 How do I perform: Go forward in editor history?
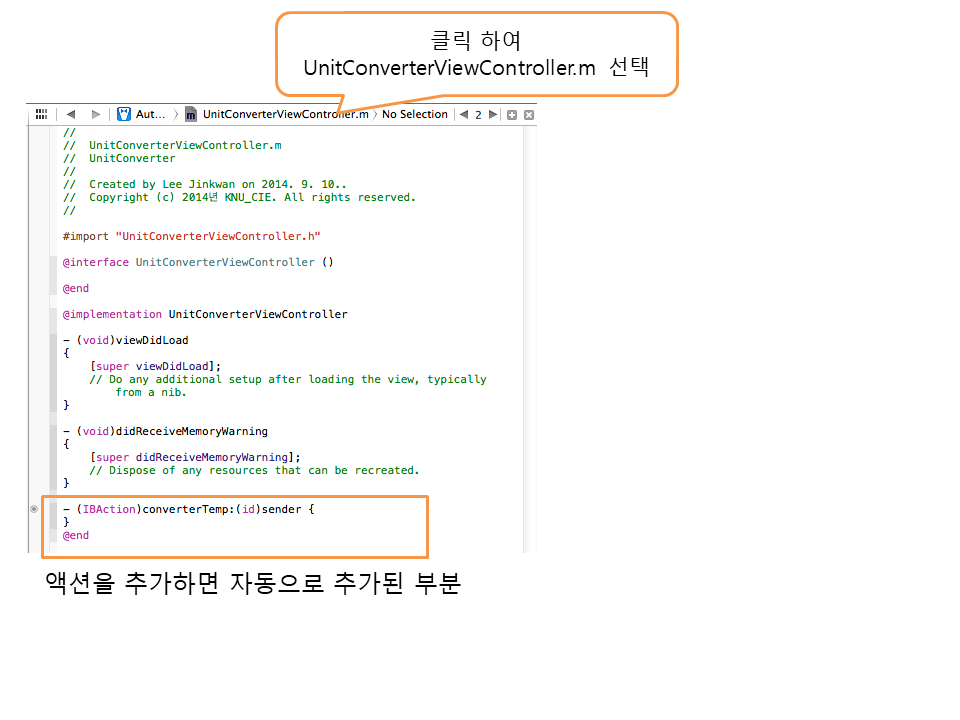pos(95,115)
